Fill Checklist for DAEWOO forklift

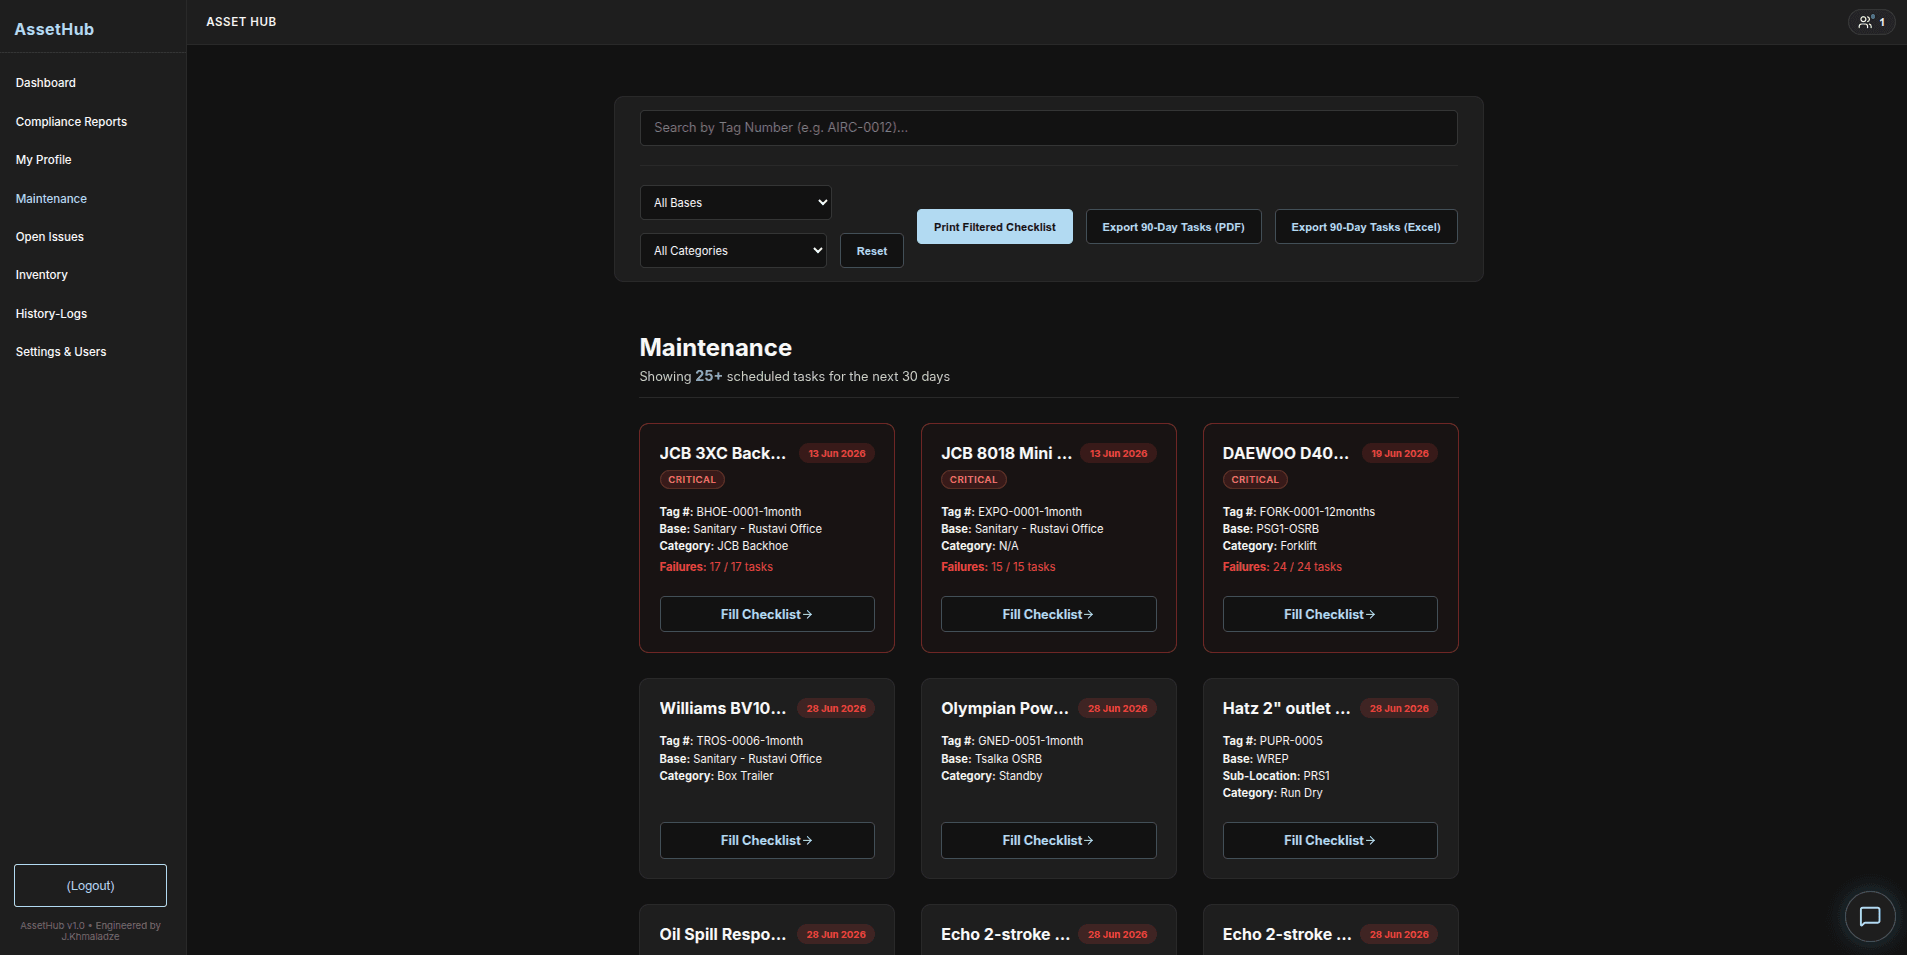point(1330,614)
